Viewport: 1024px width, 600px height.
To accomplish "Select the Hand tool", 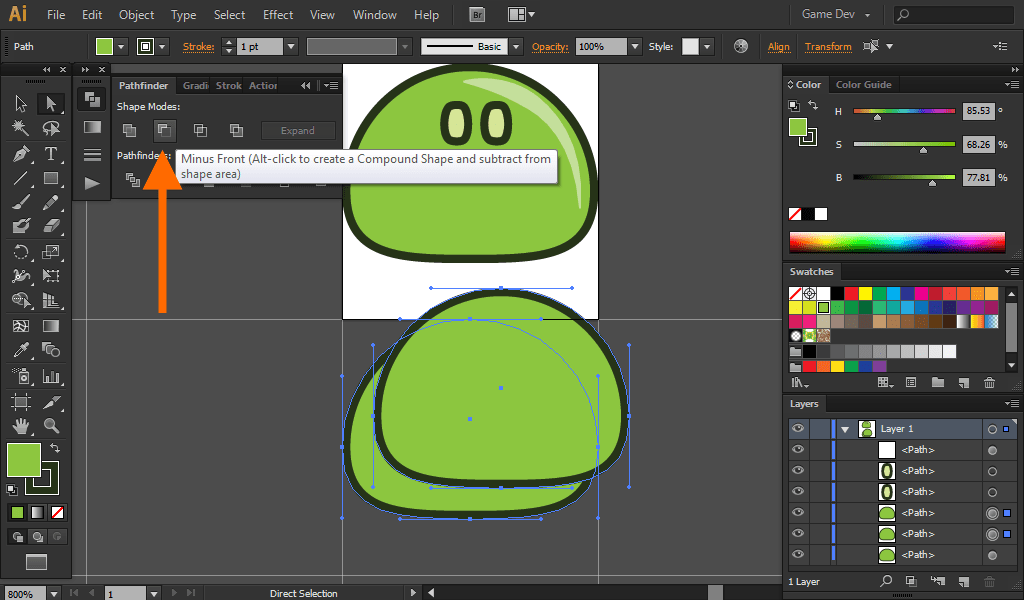I will [21, 425].
